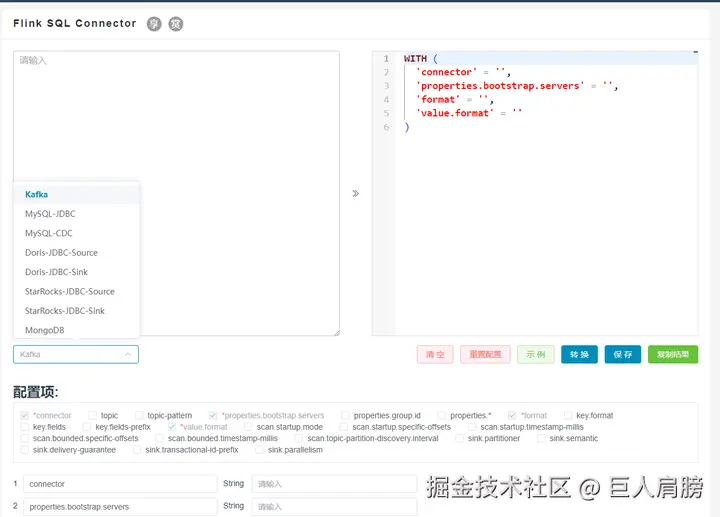This screenshot has height=517, width=720.
Task: Tick scan.topic-partition-discovery.interval checkbox
Action: 299,438
